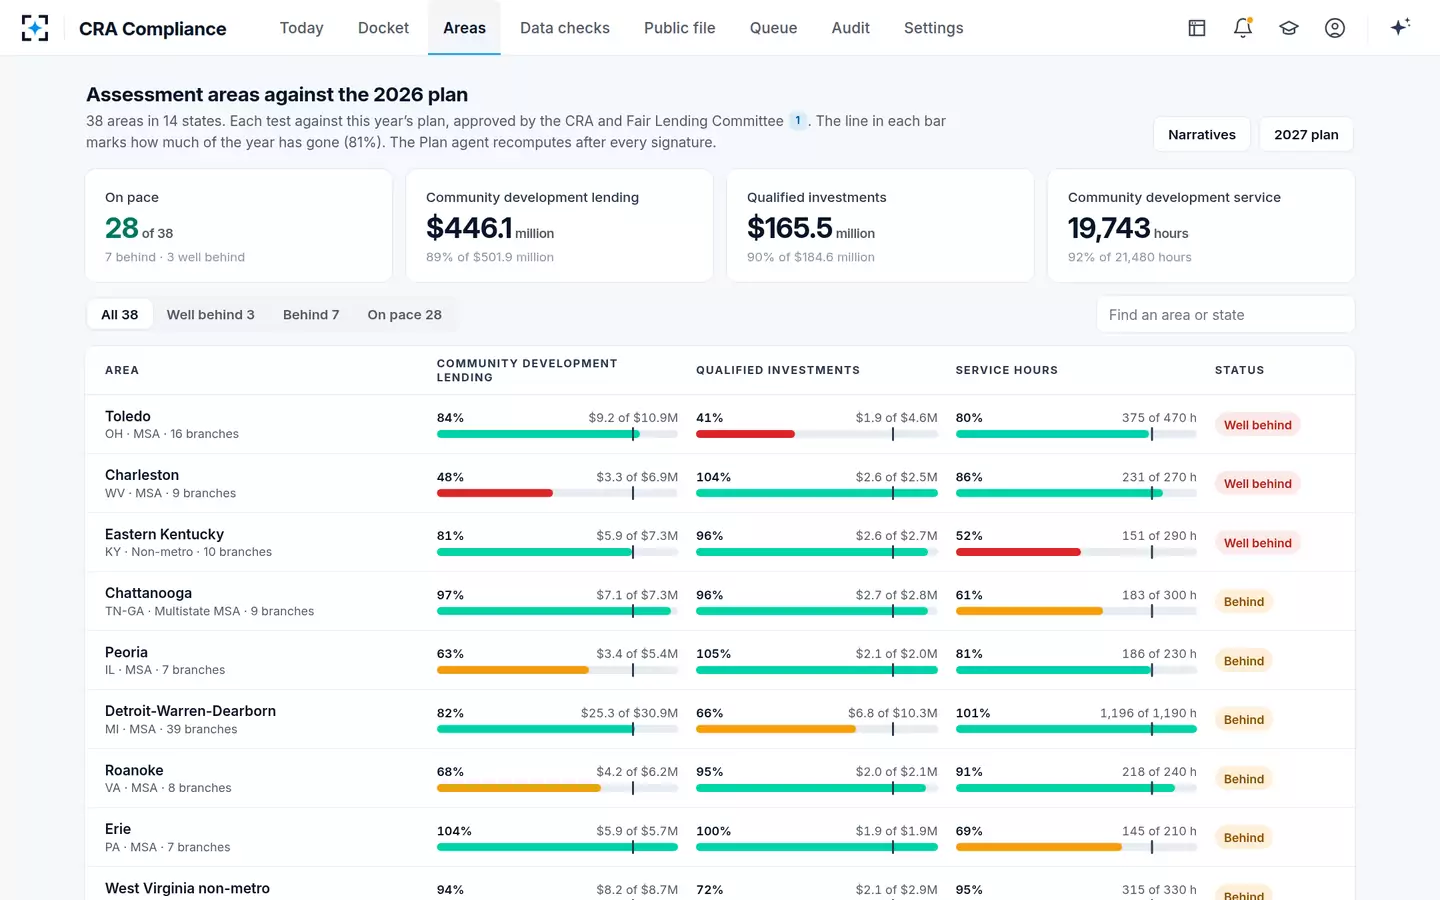This screenshot has height=900, width=1440.
Task: Click the Narratives button
Action: tap(1202, 134)
